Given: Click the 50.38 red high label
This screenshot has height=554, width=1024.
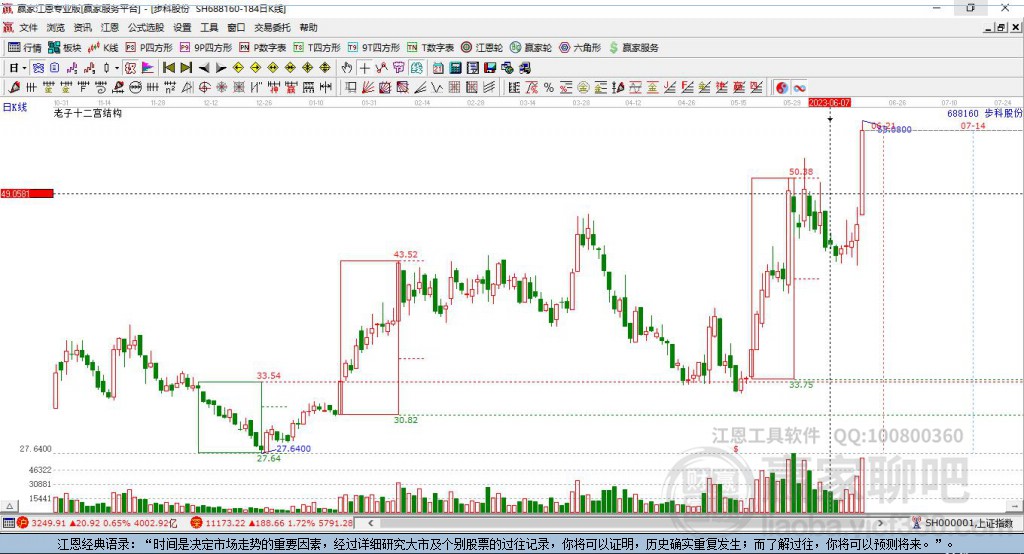Looking at the screenshot, I should coord(801,172).
